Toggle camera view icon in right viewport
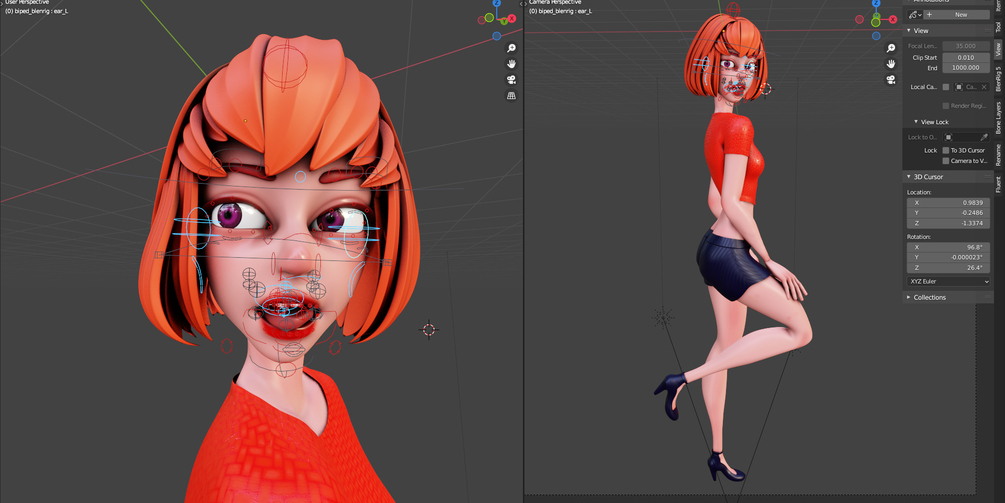Screen dimensions: 1005x503 (890, 79)
